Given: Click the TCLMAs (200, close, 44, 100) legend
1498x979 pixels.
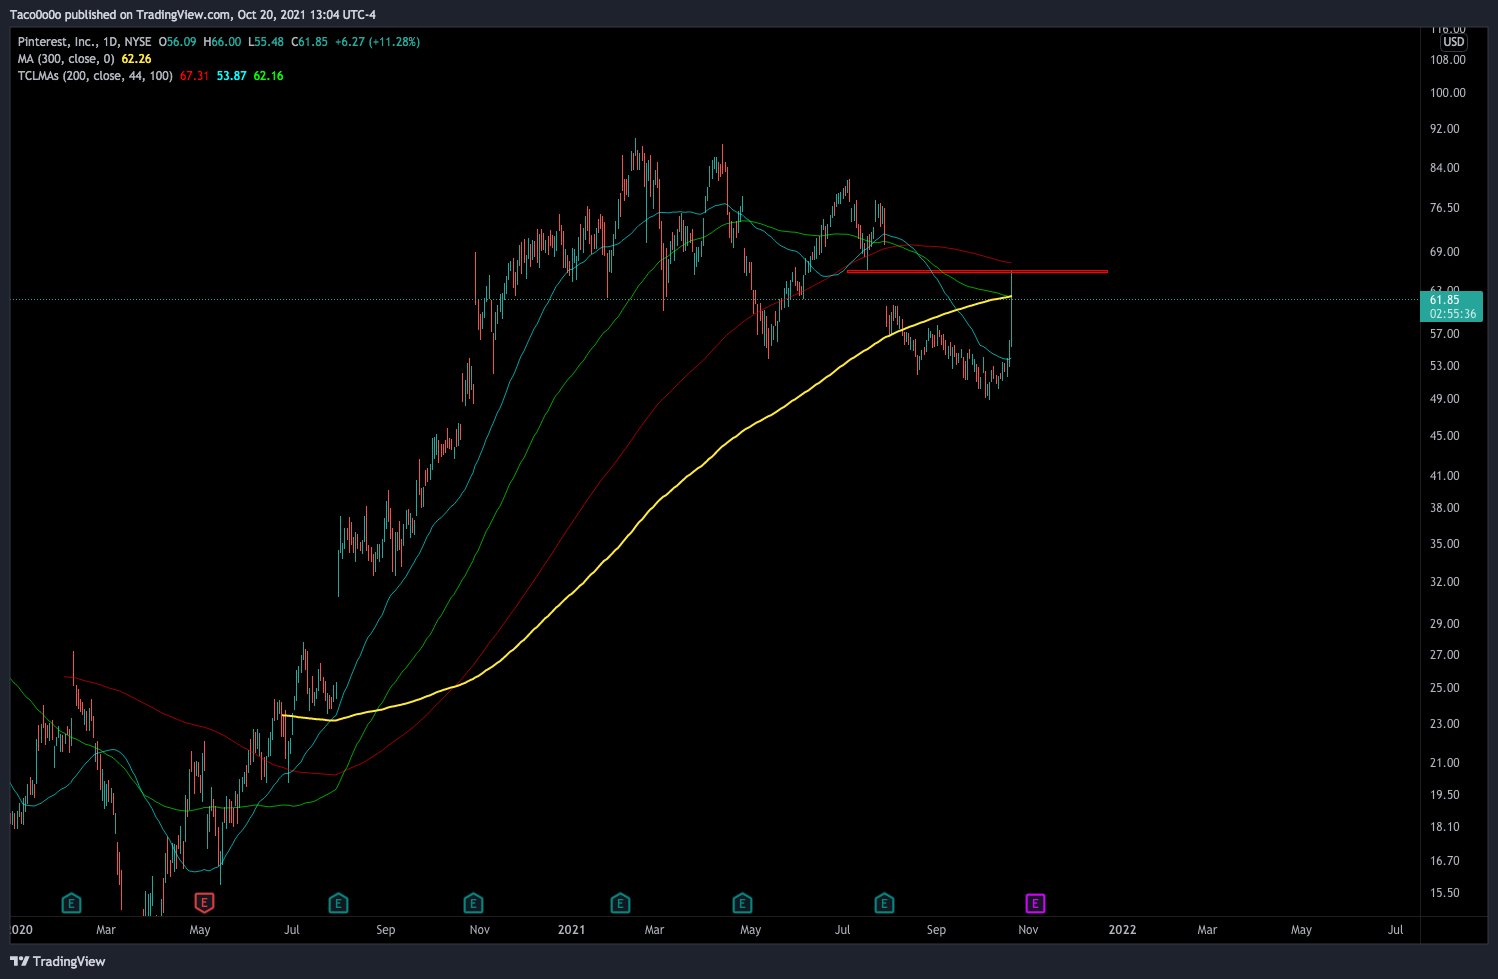Looking at the screenshot, I should click(x=95, y=76).
